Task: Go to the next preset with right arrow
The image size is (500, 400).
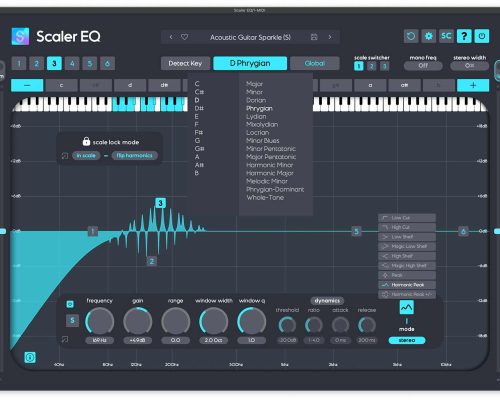Action: (x=330, y=37)
